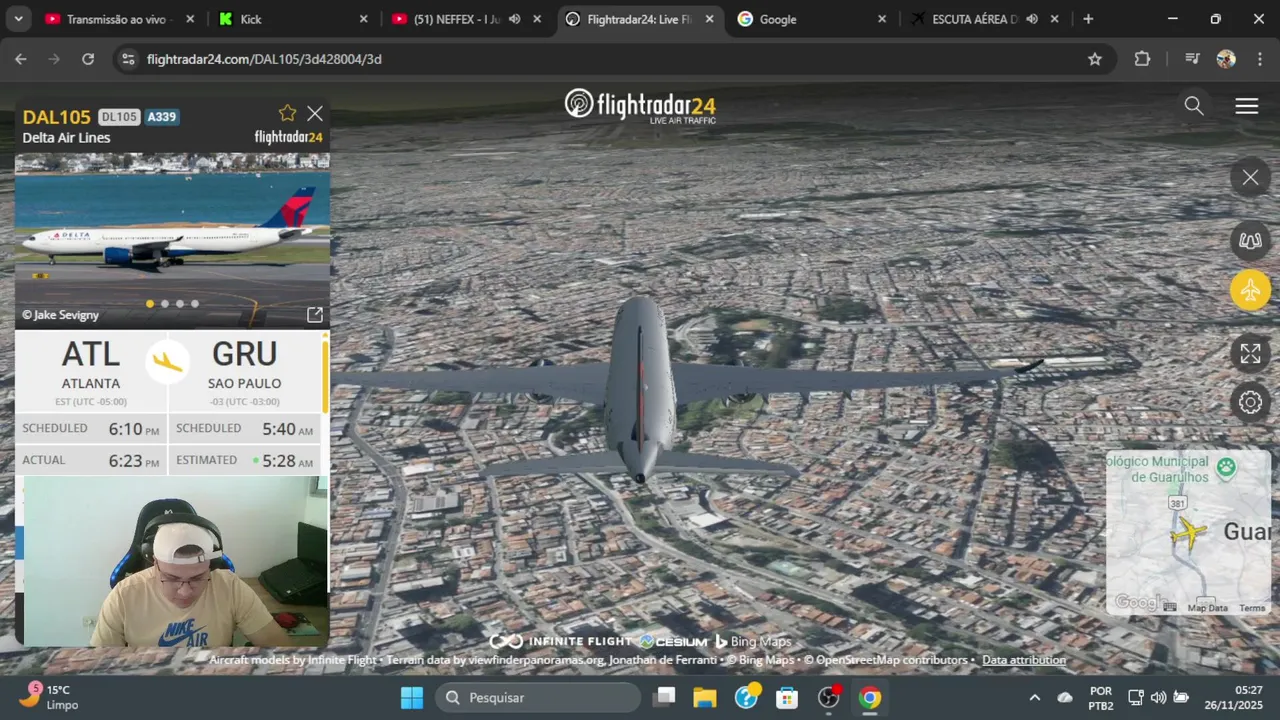This screenshot has width=1280, height=720.
Task: Close the Kick tab
Action: (363, 19)
